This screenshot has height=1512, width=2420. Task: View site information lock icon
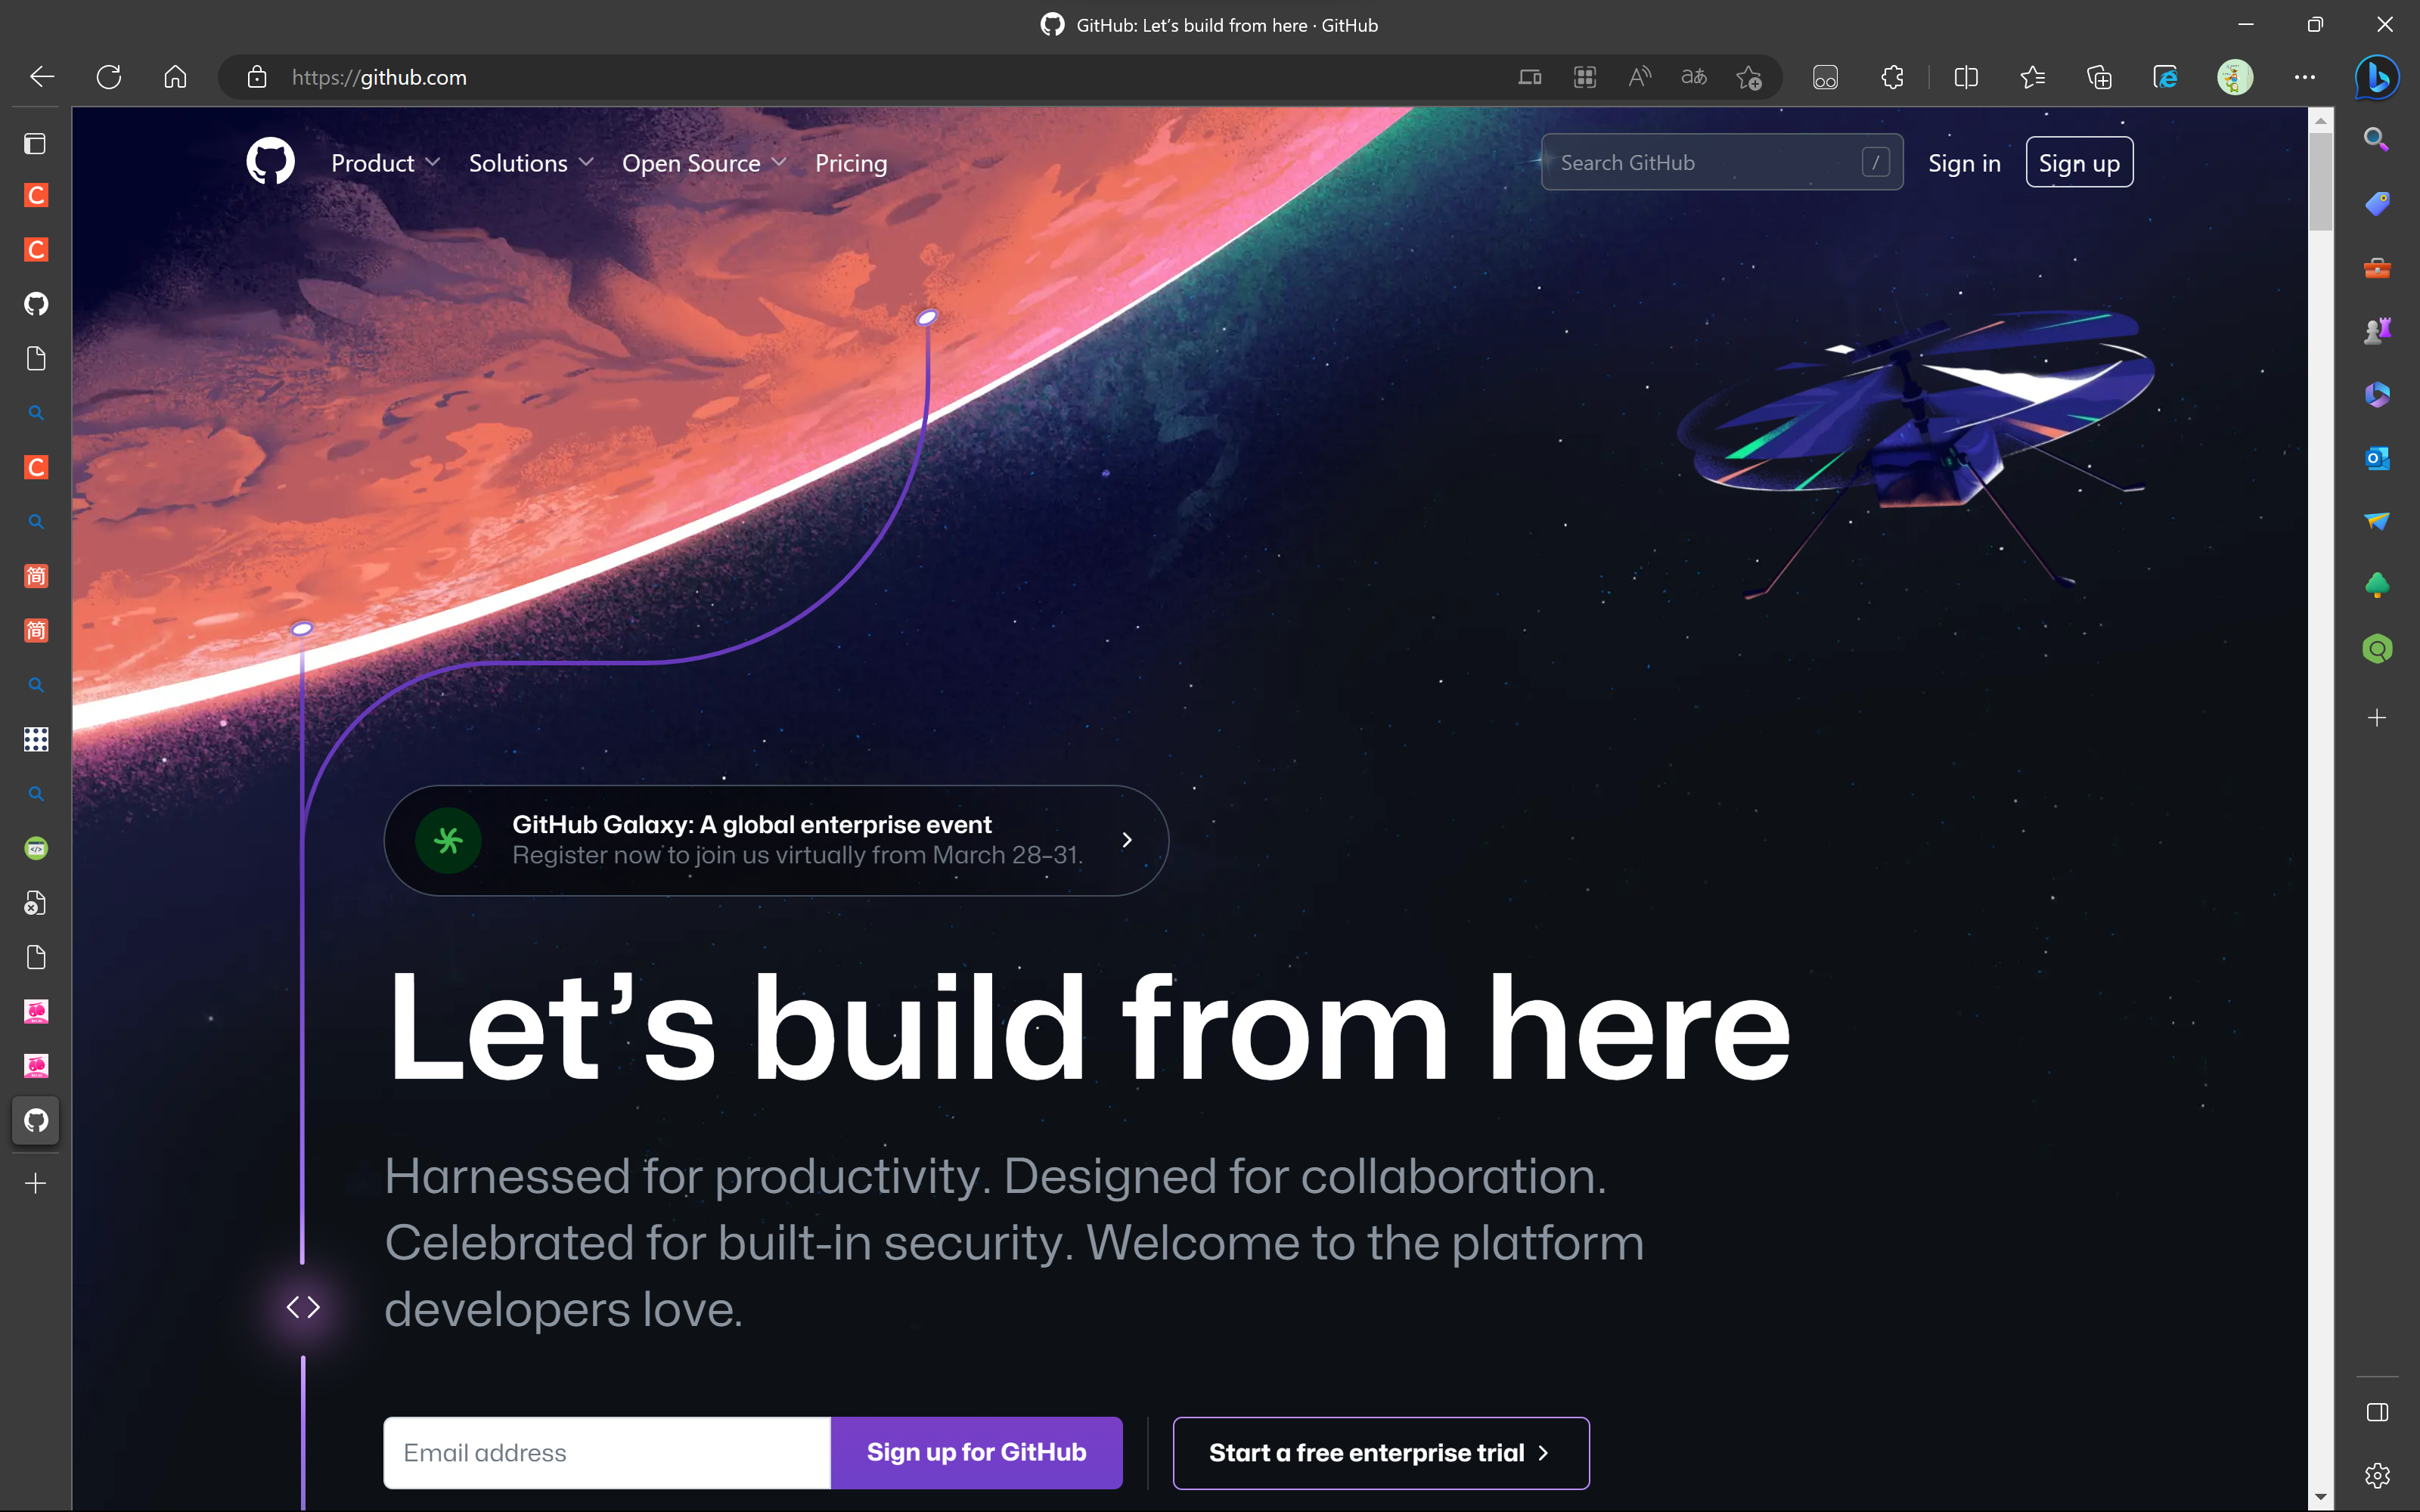click(x=257, y=77)
